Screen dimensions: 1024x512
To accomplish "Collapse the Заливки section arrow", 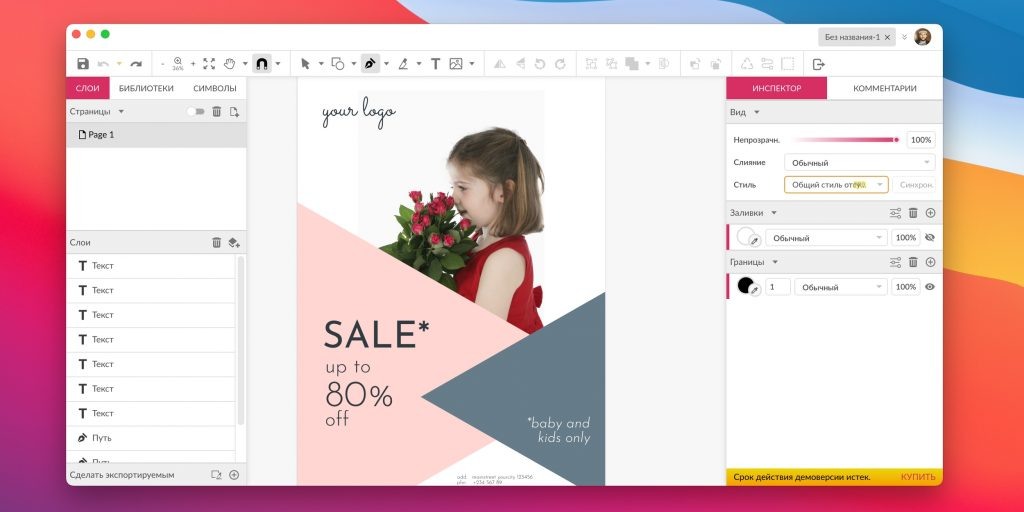I will 774,213.
